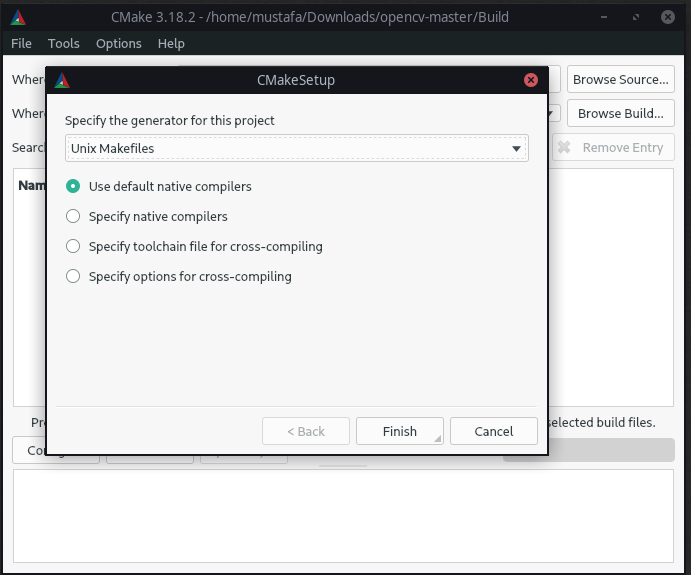Click the output log text area
691x575 pixels.
(x=343, y=516)
